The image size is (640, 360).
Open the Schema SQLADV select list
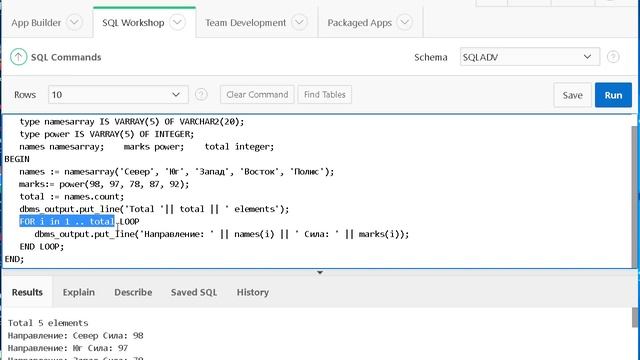[530, 57]
